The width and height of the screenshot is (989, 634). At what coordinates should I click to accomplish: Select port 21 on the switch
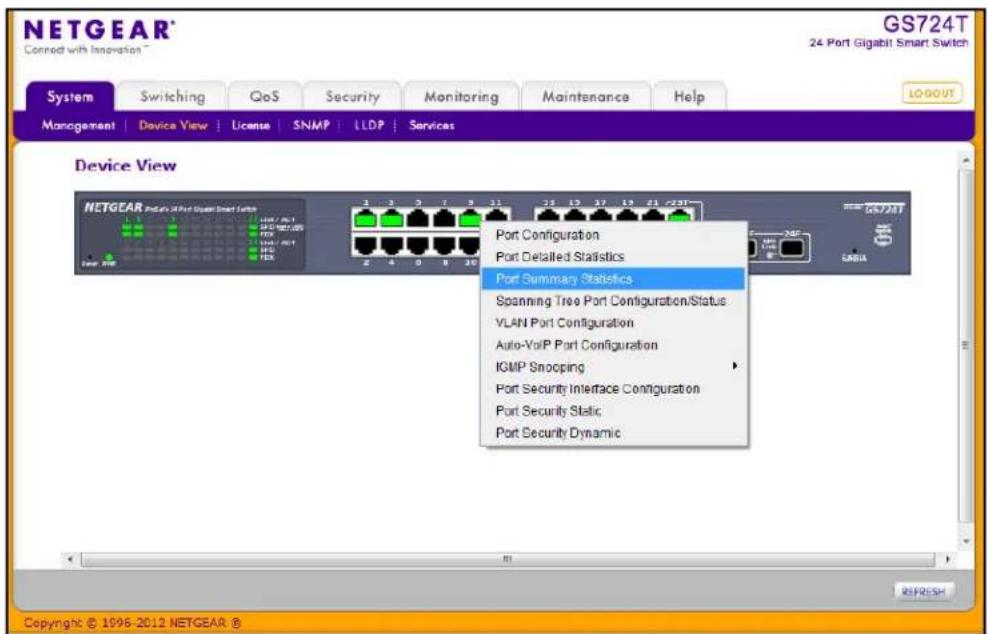(654, 217)
